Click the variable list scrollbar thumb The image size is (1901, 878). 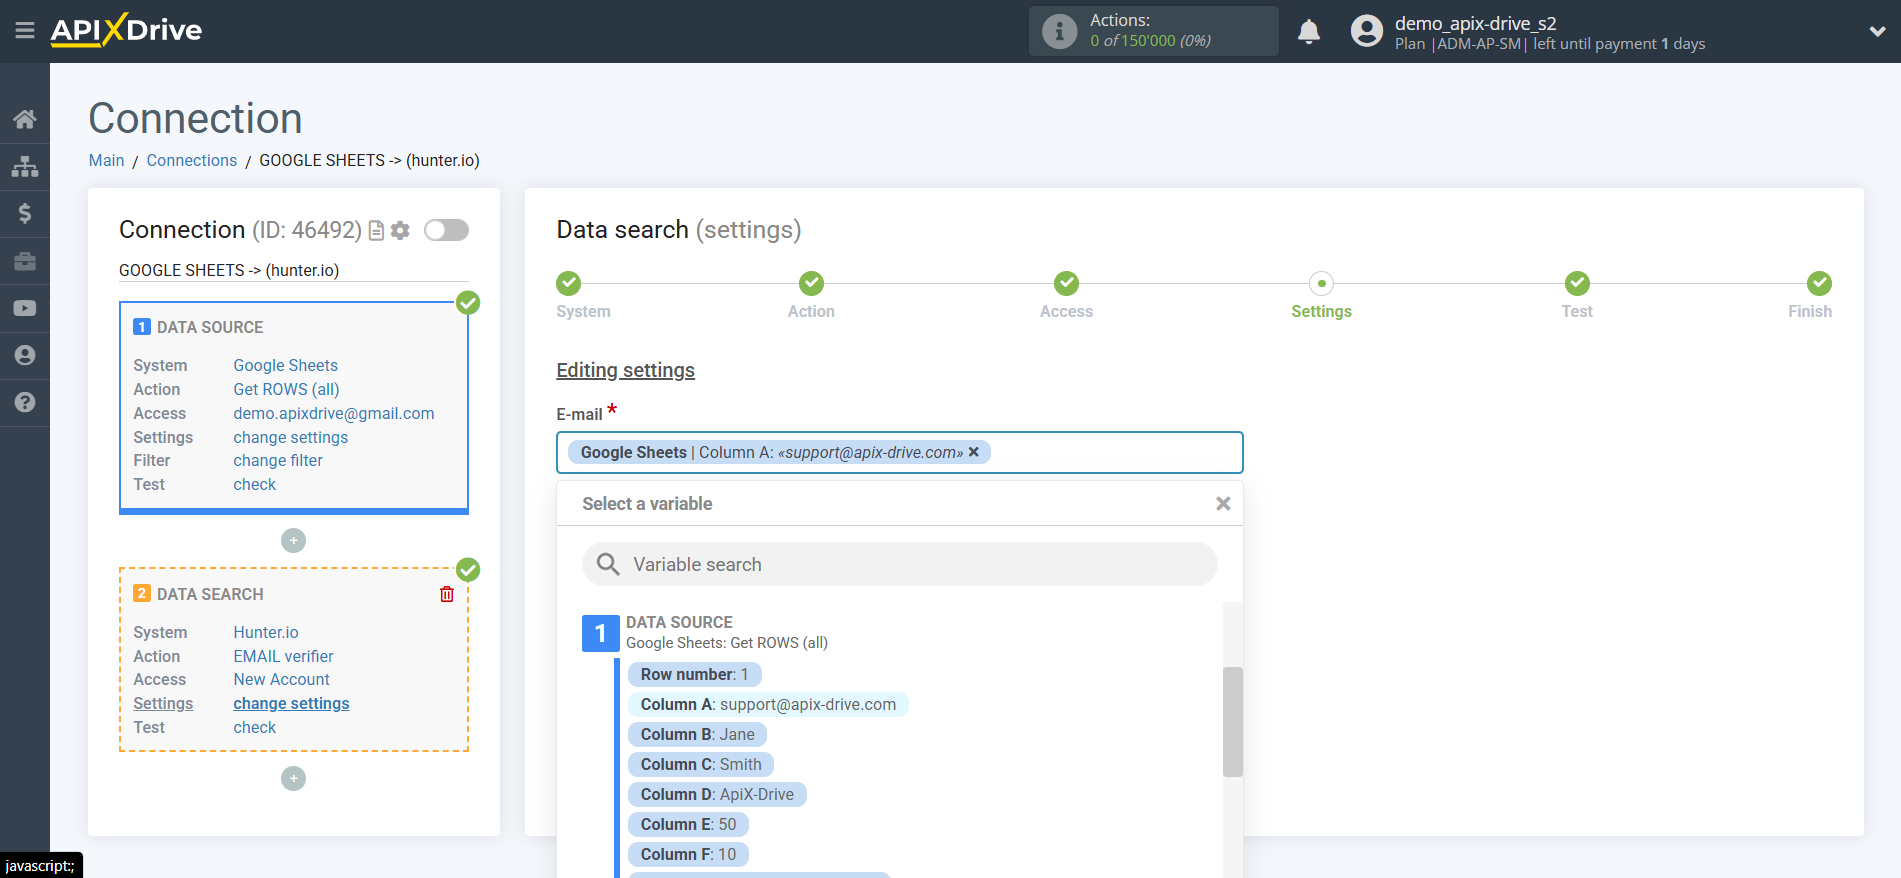[1232, 722]
